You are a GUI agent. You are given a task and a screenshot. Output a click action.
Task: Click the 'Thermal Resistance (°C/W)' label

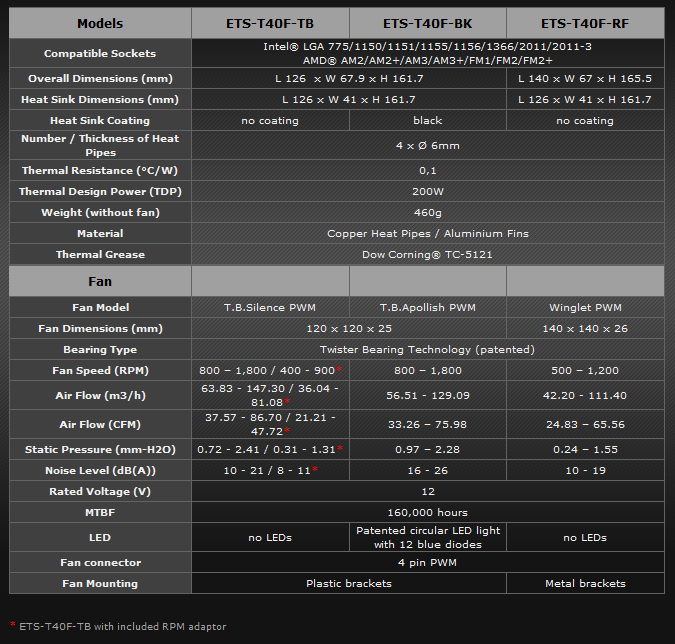pos(100,170)
